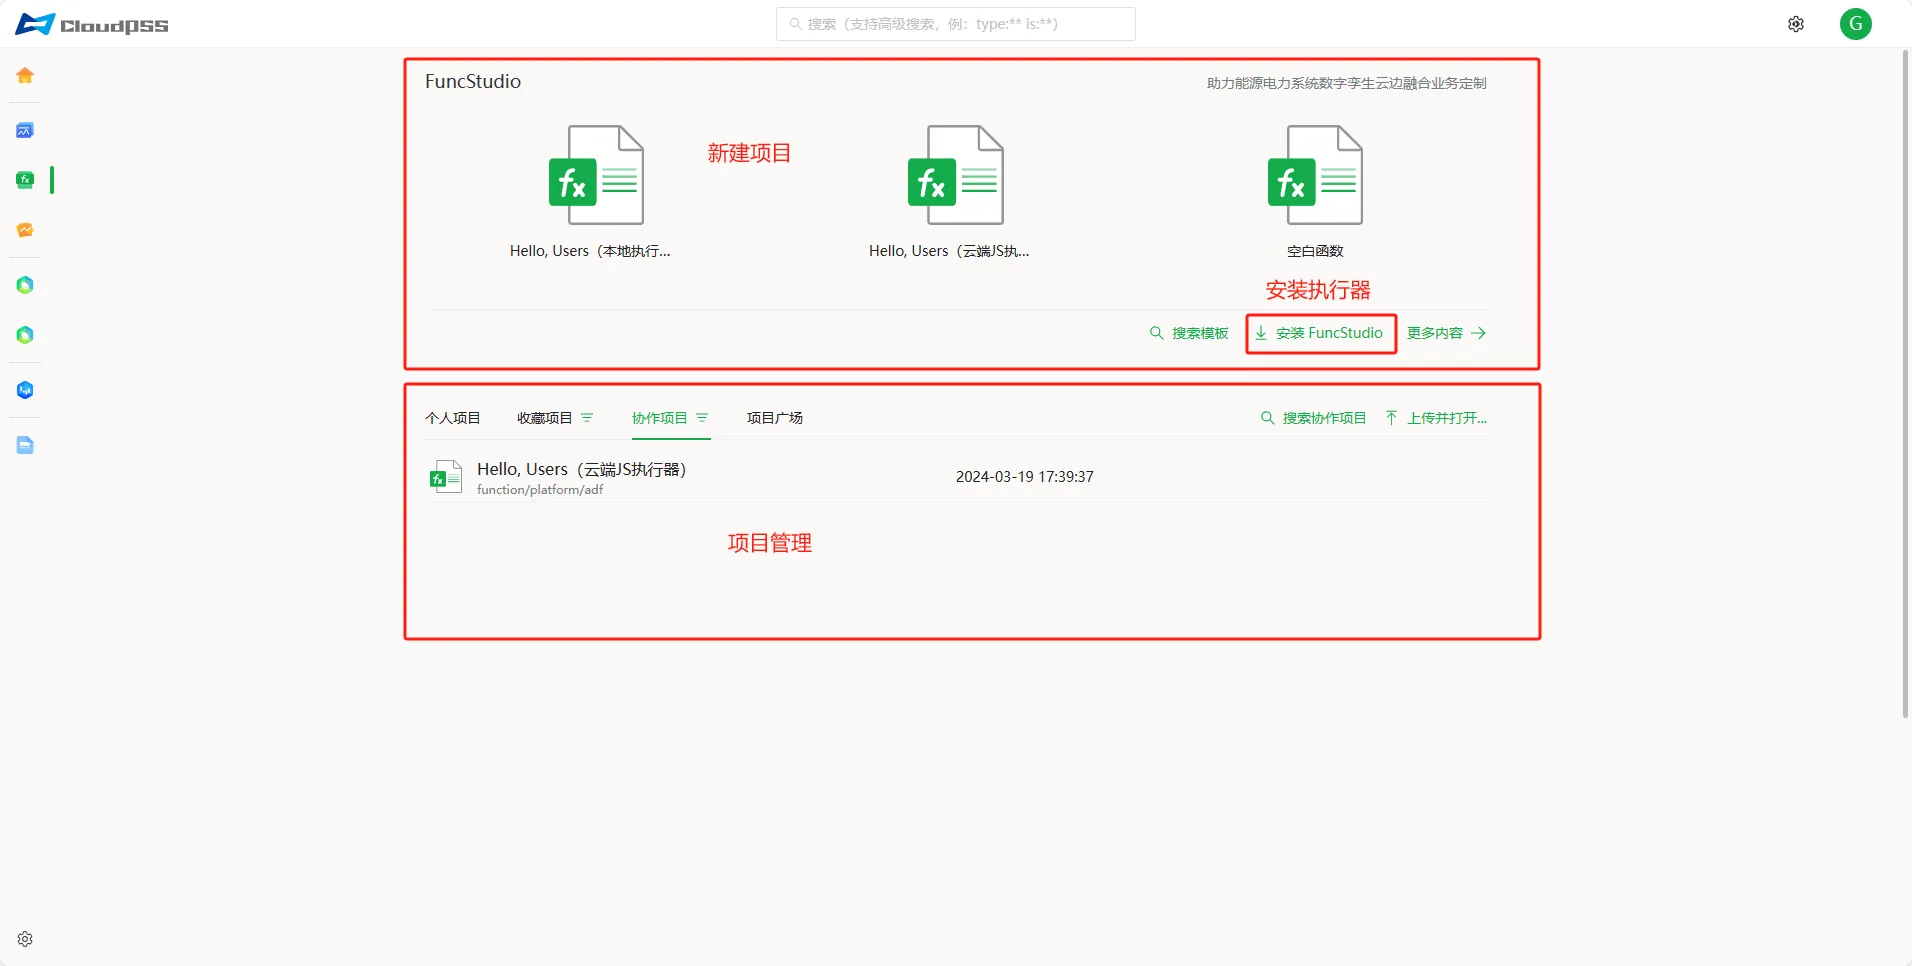Click the magnifier icon beside 搜索模板

(1157, 333)
